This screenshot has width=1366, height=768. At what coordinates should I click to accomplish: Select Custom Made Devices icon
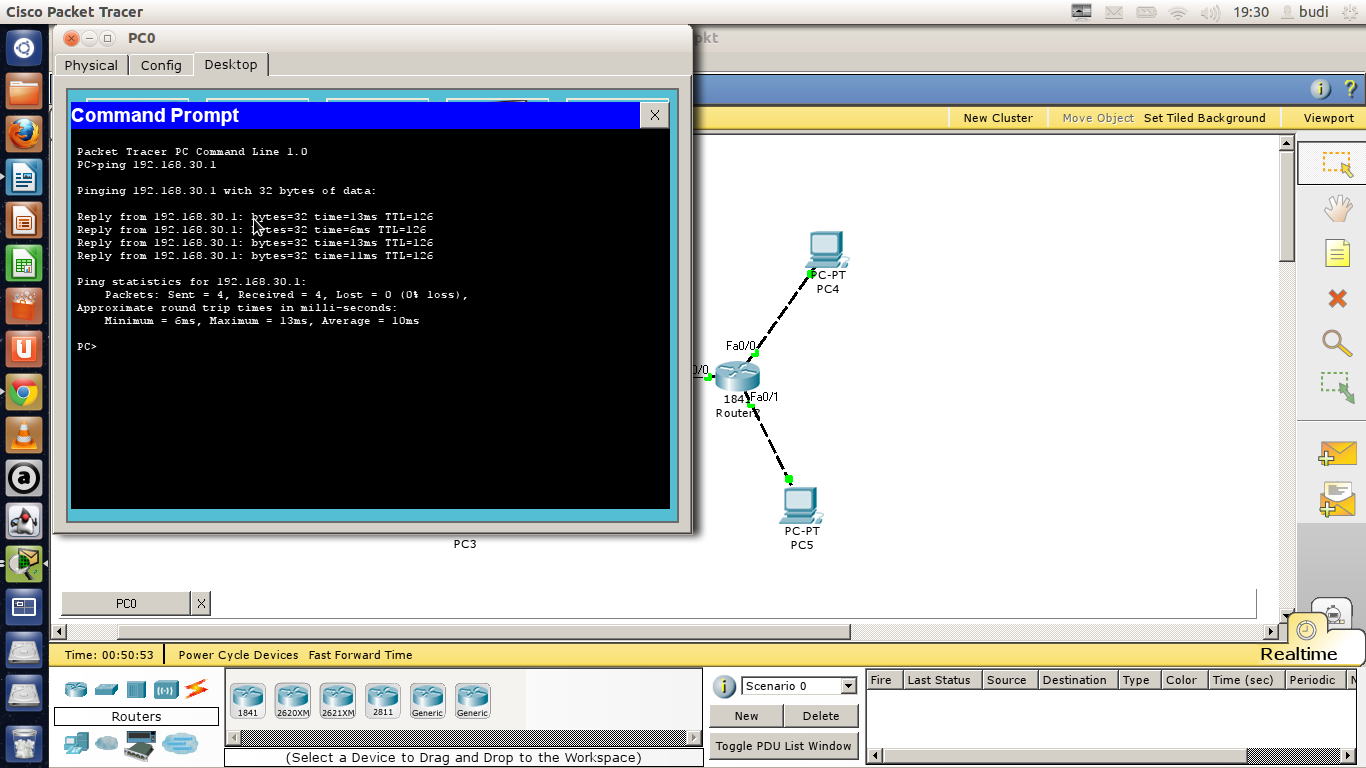[140, 745]
